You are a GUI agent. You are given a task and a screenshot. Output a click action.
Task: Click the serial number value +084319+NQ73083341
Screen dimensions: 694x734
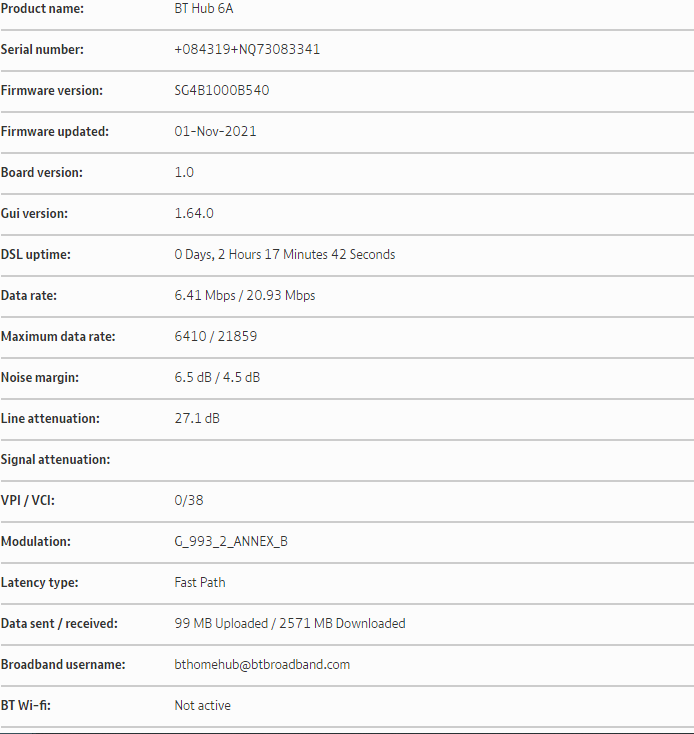(x=247, y=49)
